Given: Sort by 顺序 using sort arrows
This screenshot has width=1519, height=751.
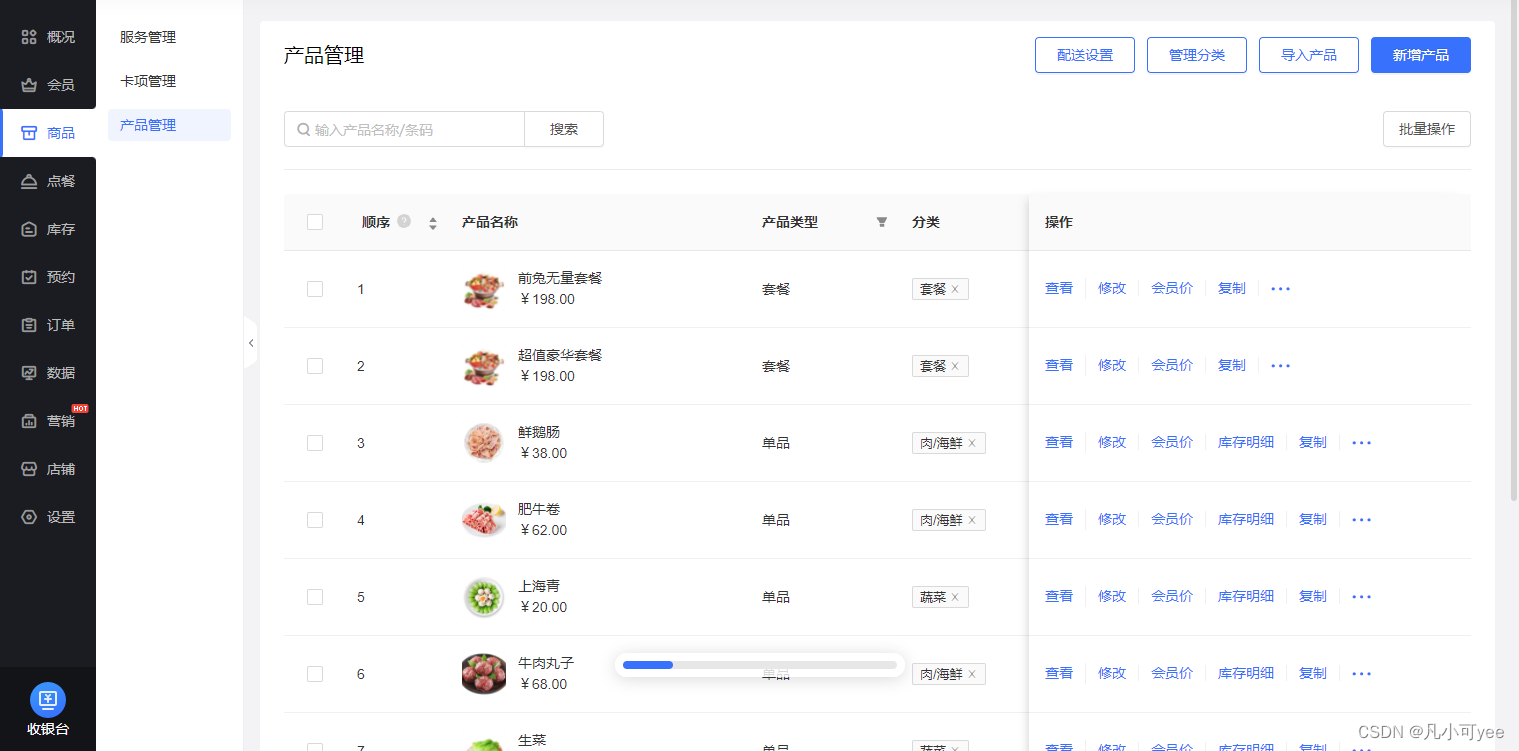Looking at the screenshot, I should click(x=433, y=223).
